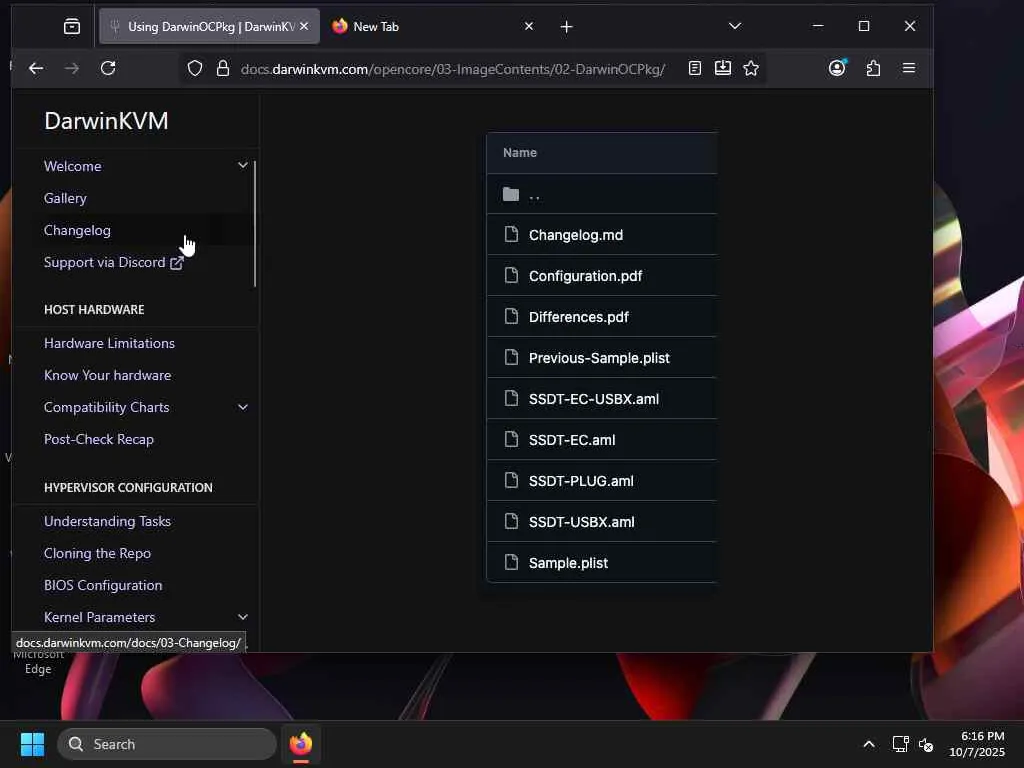Show site security padlock info

(x=223, y=68)
